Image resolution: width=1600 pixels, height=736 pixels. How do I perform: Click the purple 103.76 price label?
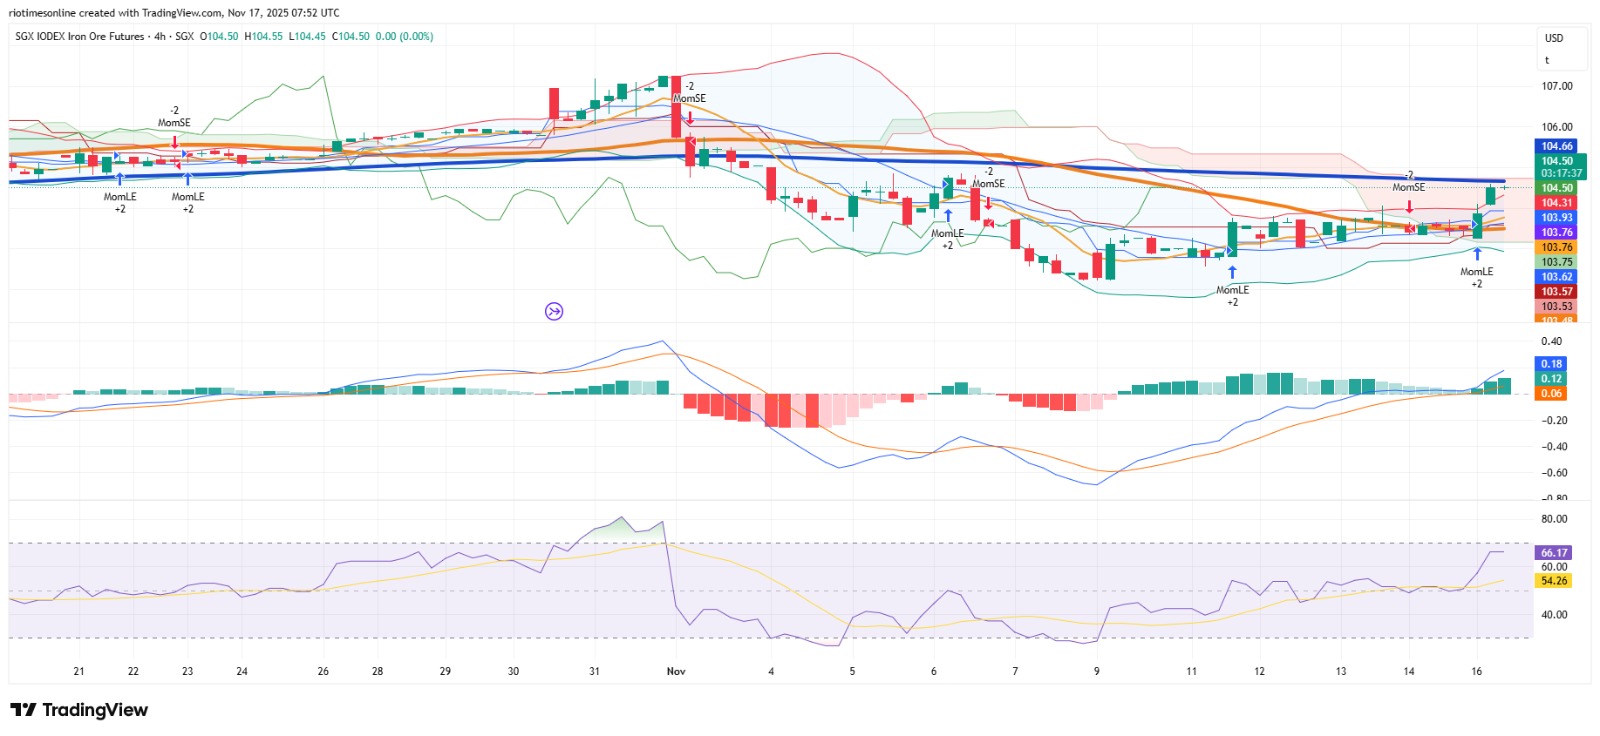pos(1556,232)
